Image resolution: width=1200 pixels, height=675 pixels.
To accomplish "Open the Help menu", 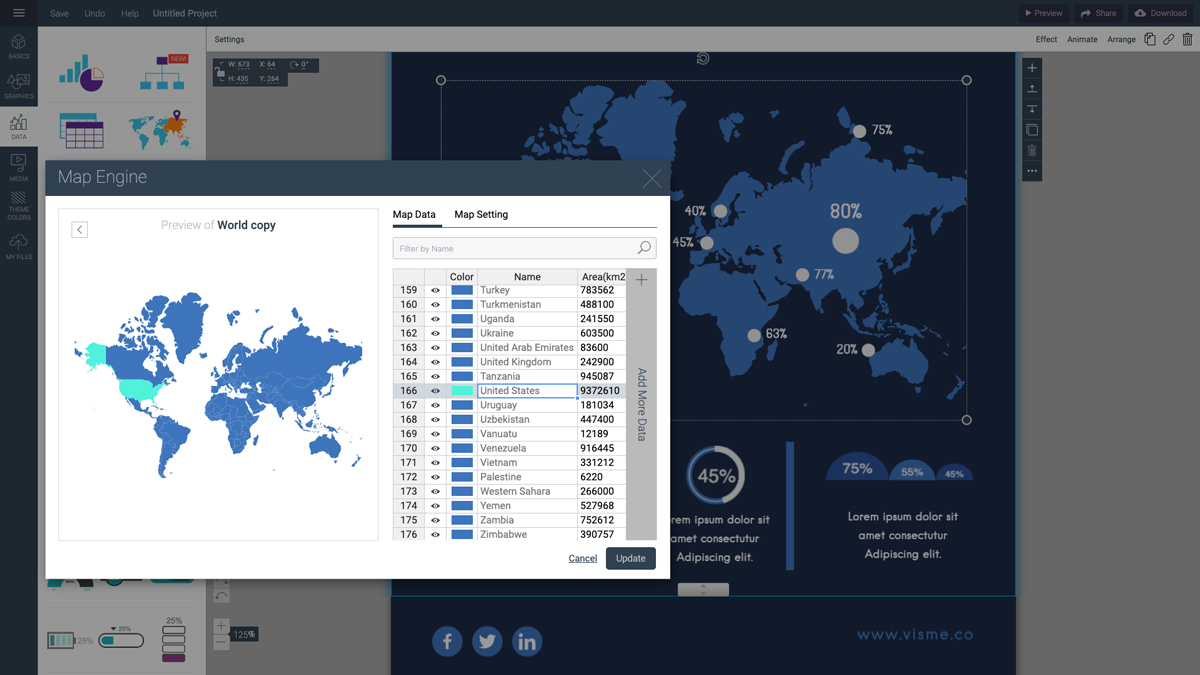I will [129, 13].
